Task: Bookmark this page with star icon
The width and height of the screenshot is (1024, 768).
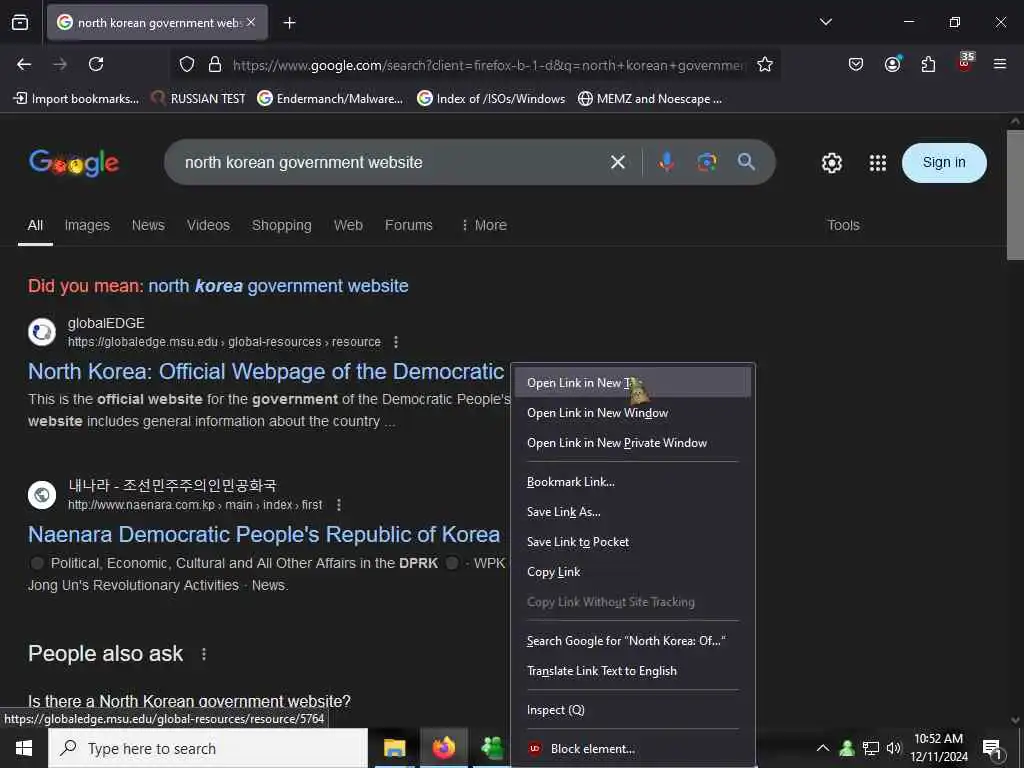Action: coord(765,65)
